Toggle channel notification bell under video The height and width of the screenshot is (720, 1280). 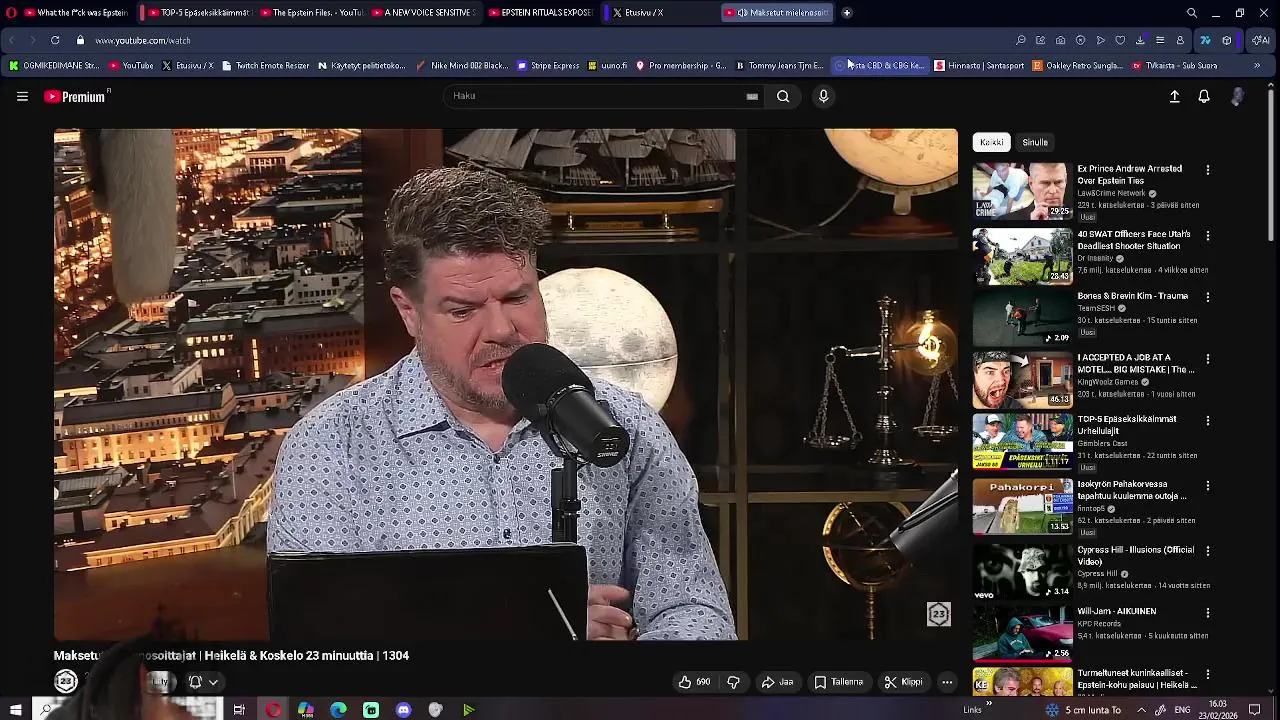coord(195,682)
